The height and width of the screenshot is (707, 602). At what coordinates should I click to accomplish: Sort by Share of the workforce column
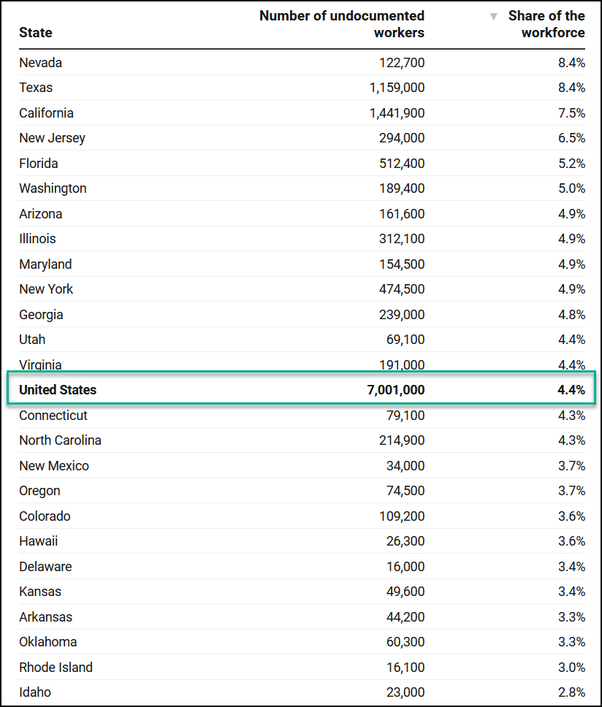point(546,24)
